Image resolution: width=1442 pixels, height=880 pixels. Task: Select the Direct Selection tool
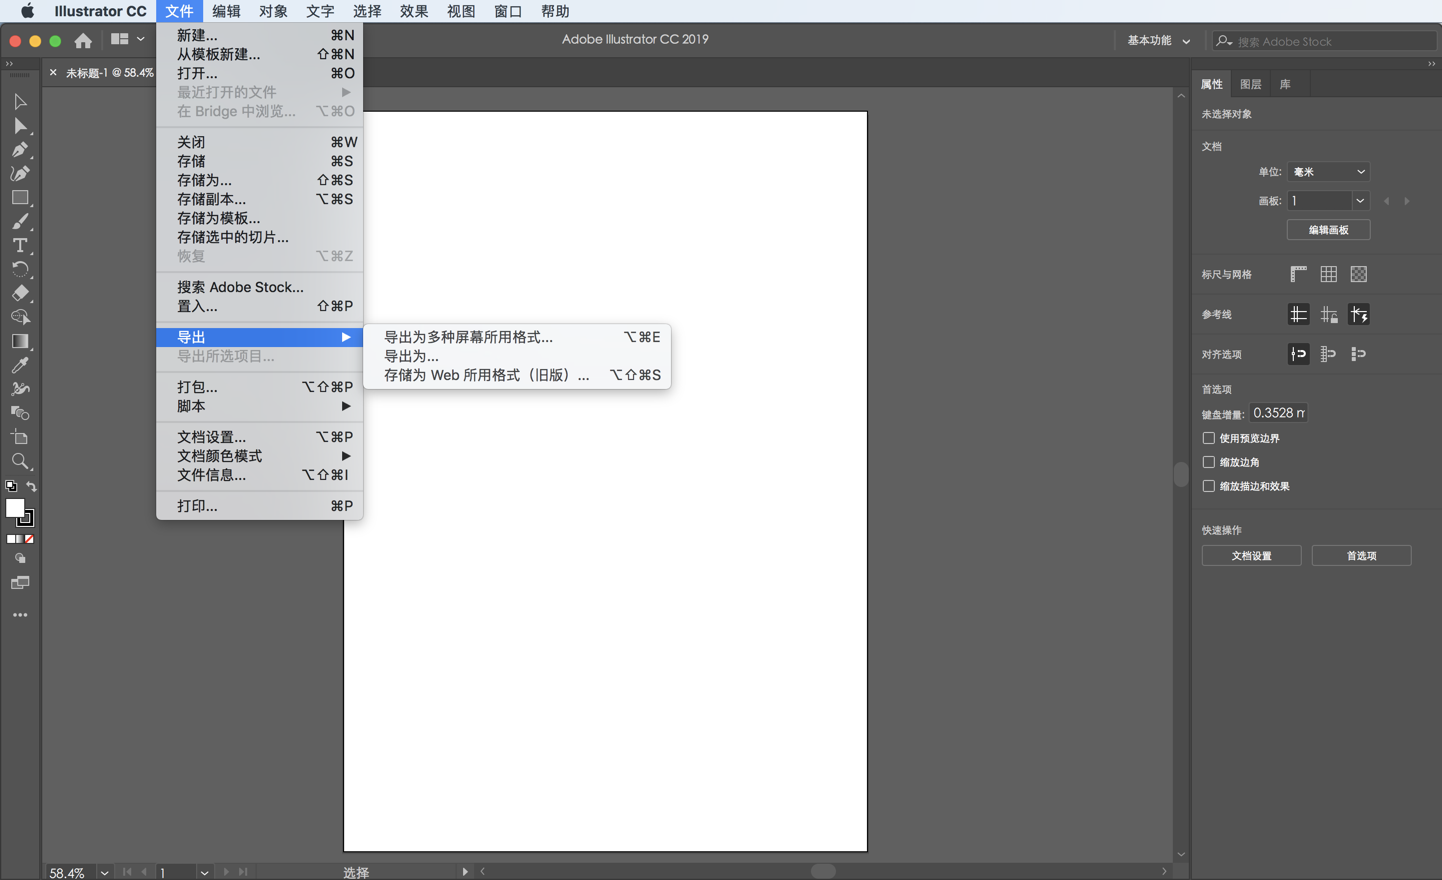(20, 126)
